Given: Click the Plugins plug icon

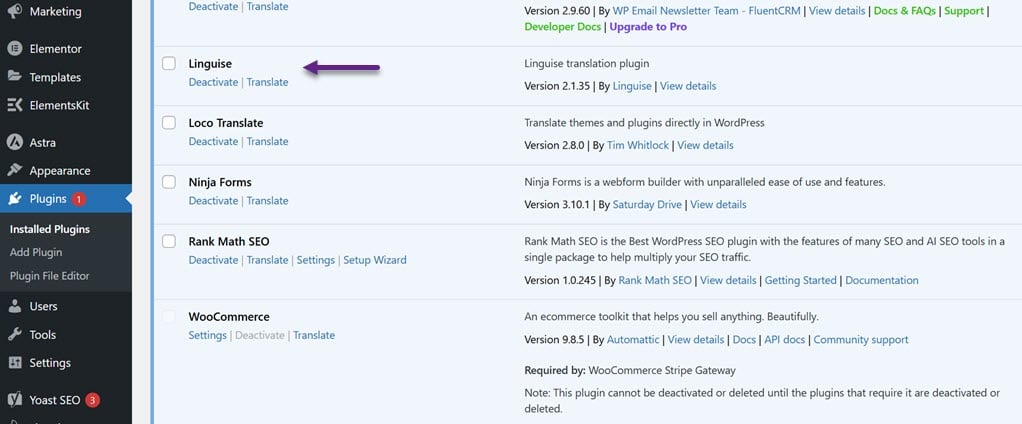Looking at the screenshot, I should click(14, 199).
